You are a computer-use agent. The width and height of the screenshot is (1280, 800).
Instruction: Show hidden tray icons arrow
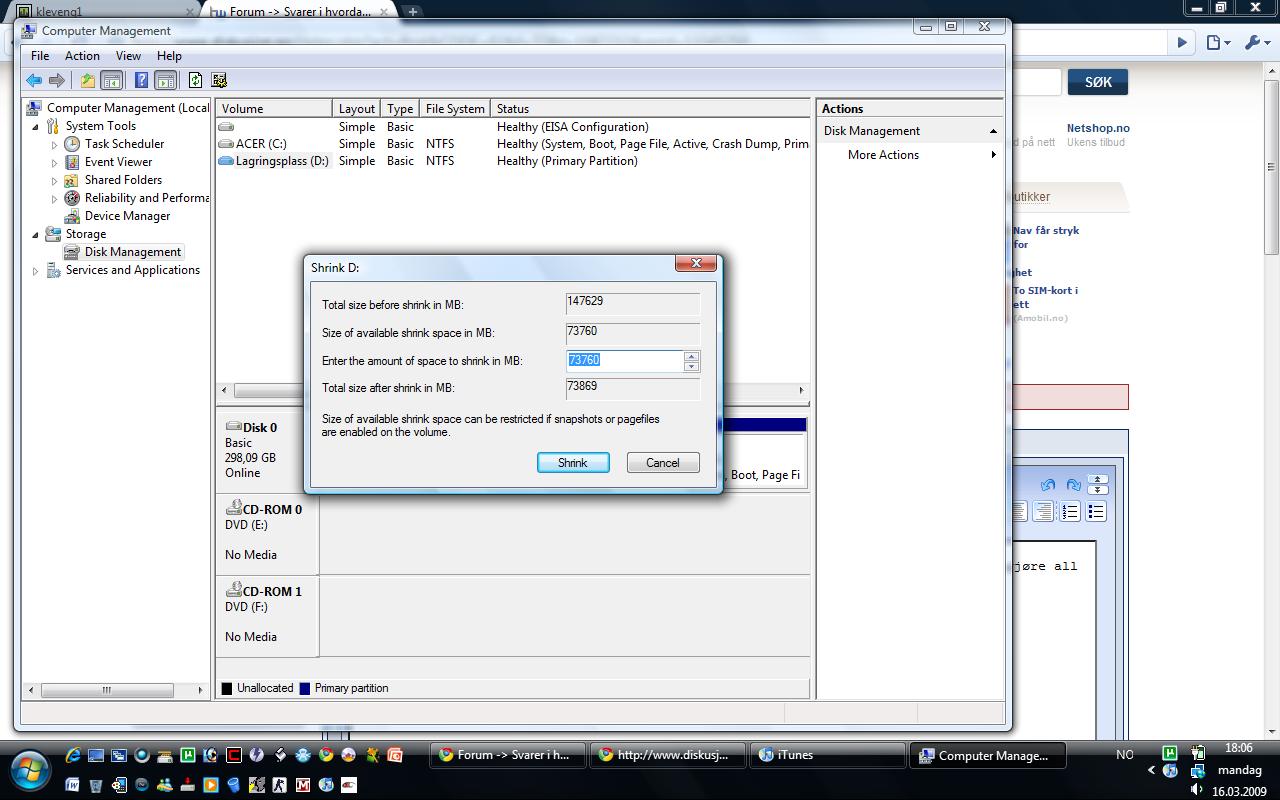tap(1151, 770)
